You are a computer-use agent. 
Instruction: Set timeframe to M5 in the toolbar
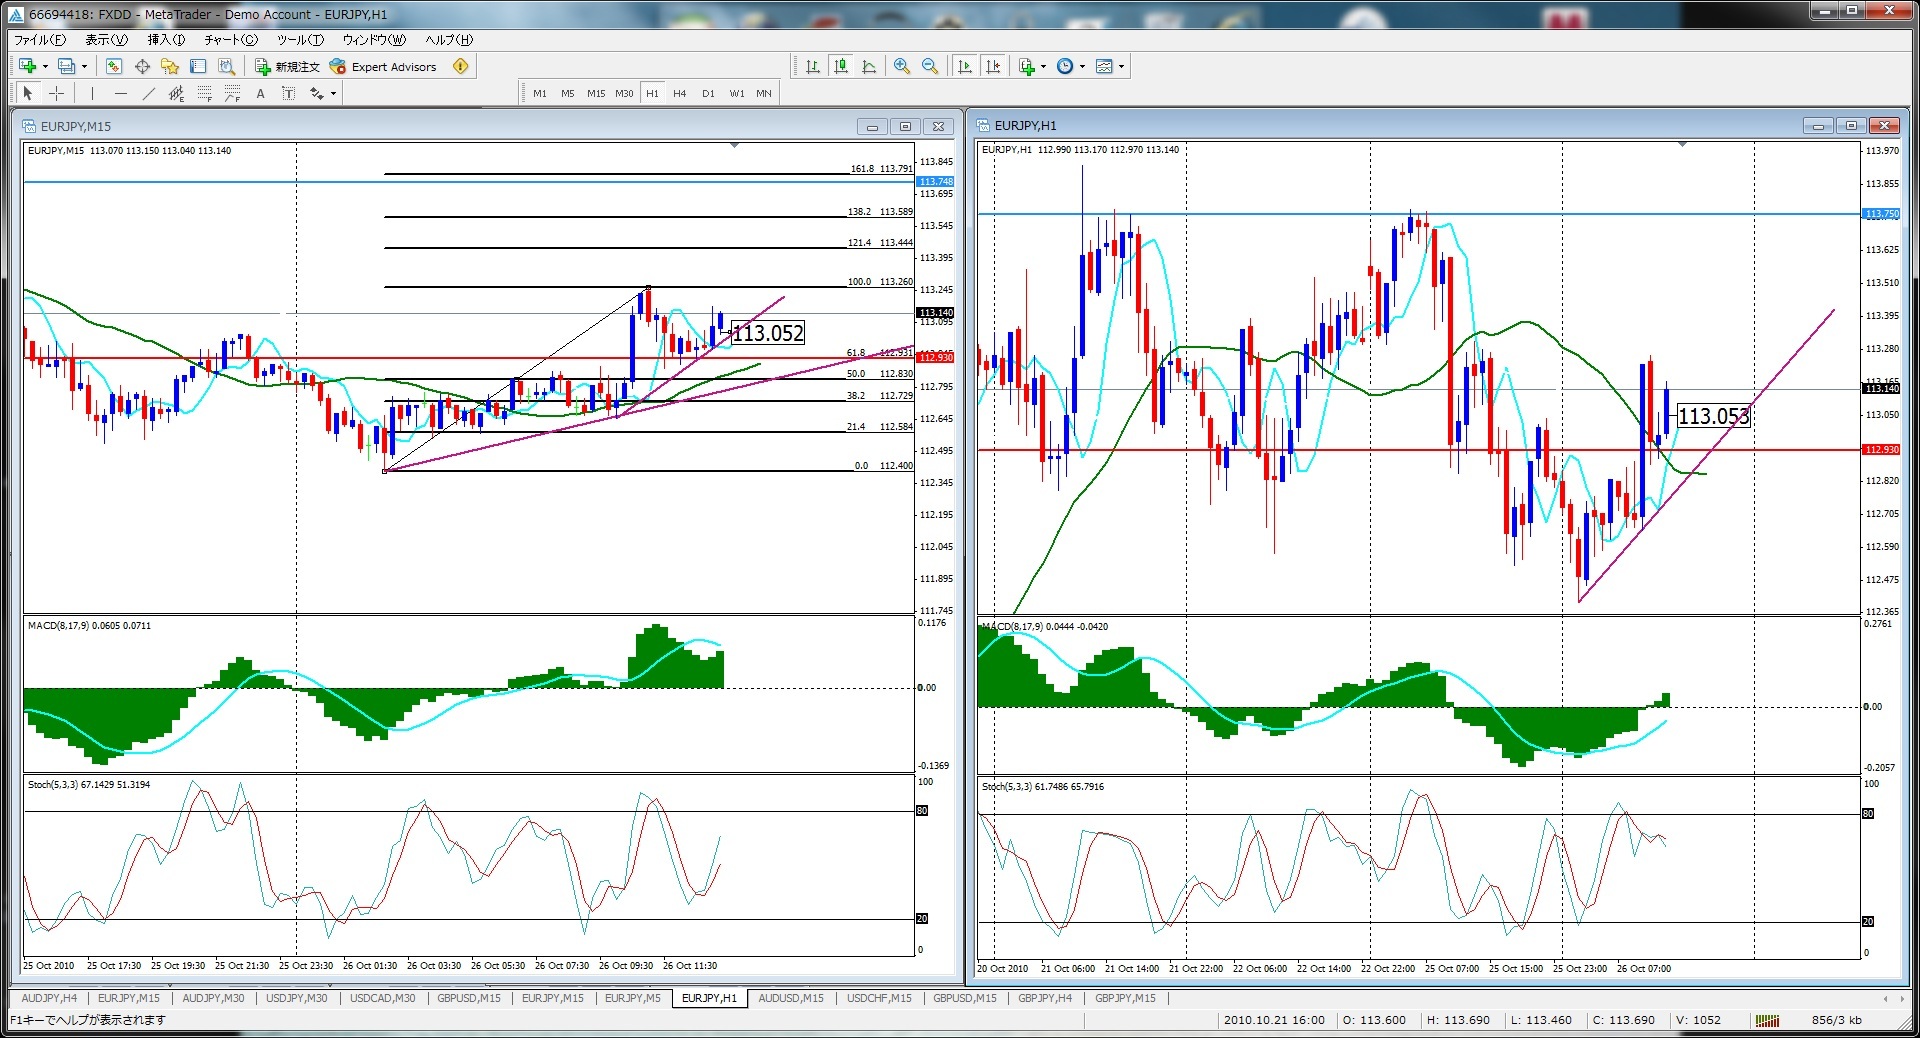pos(568,93)
